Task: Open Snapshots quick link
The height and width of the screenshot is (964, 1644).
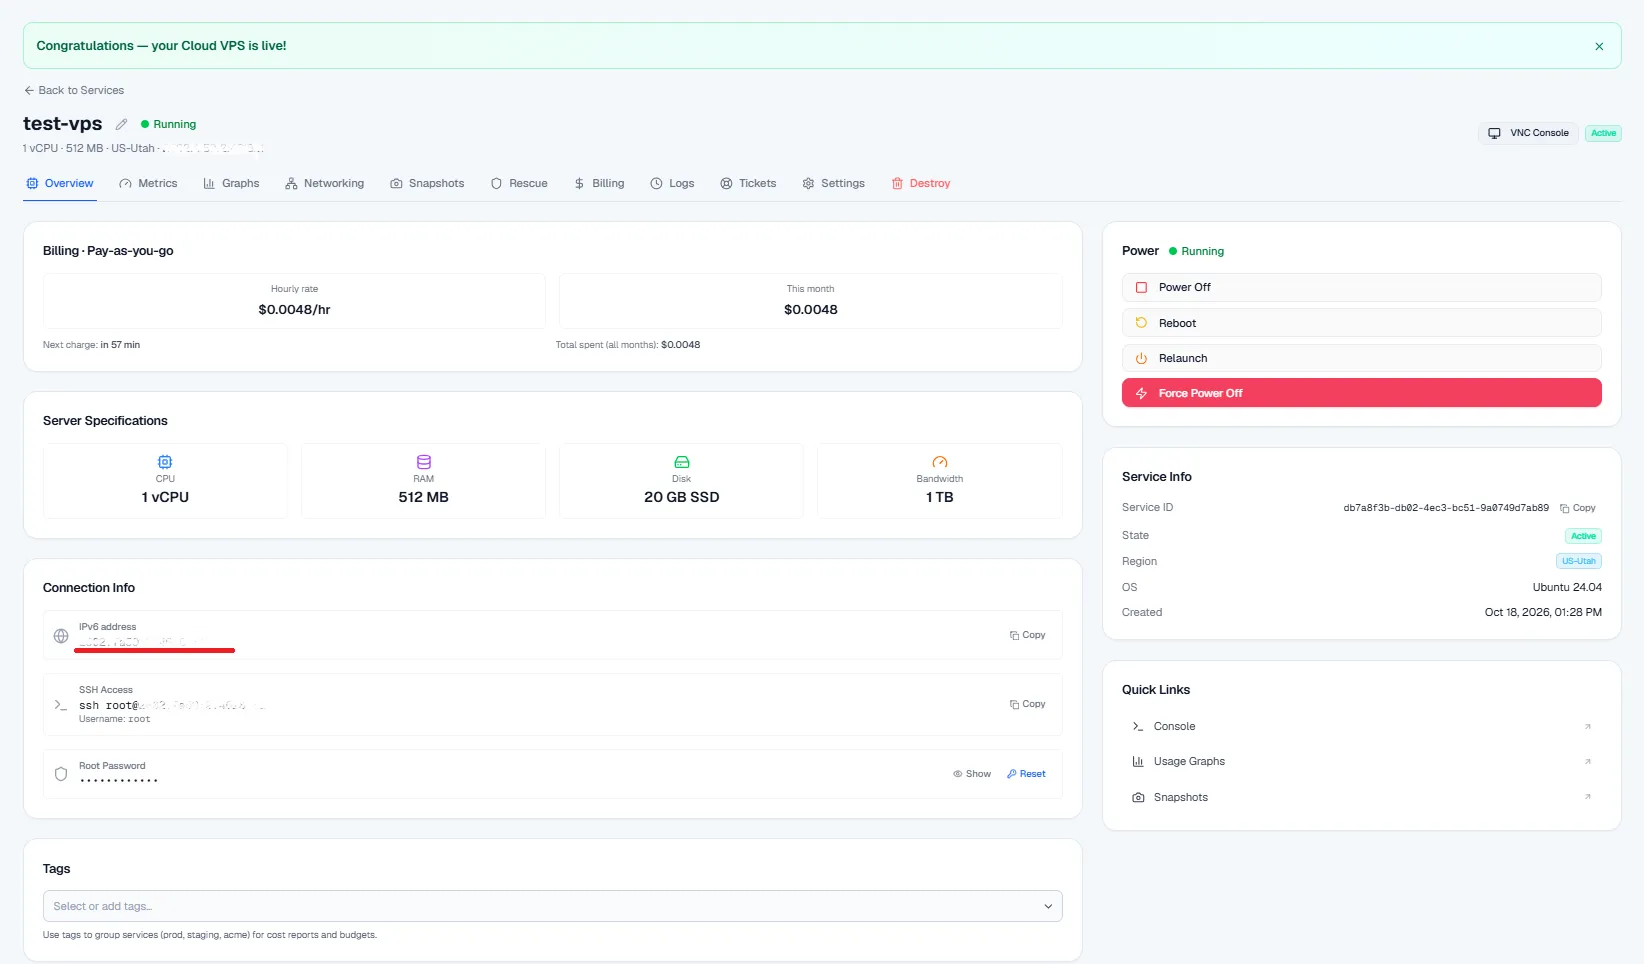Action: (1361, 797)
